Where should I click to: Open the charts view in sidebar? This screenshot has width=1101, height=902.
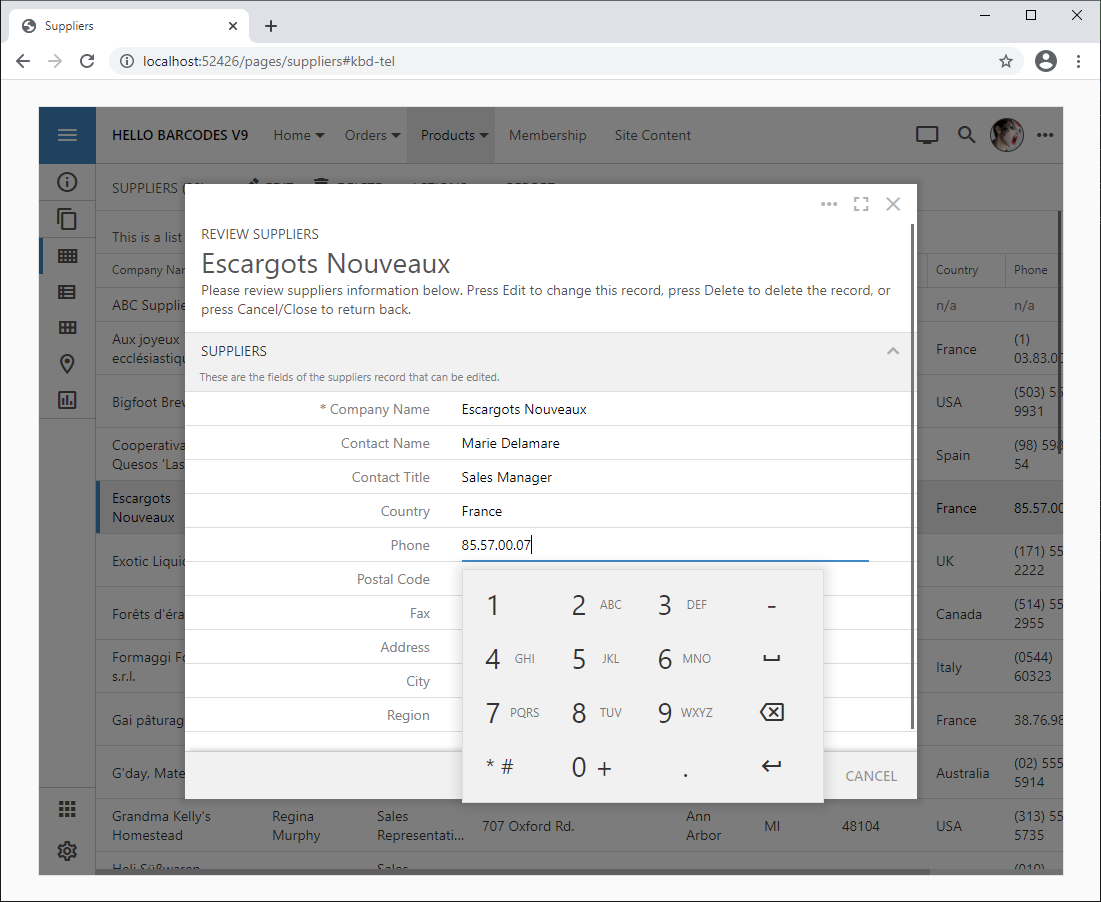click(x=67, y=400)
